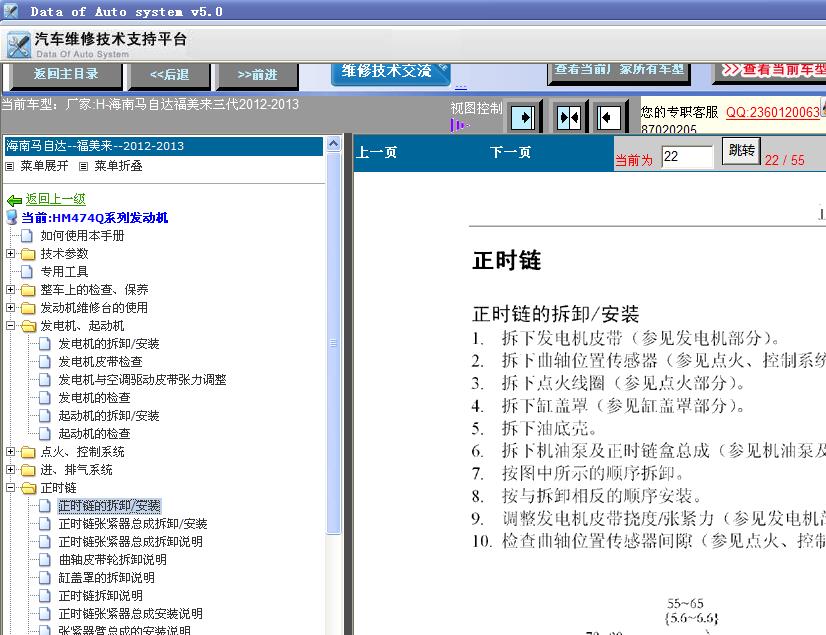Click the page icon for 起动机的拆卸/安装

click(45, 416)
